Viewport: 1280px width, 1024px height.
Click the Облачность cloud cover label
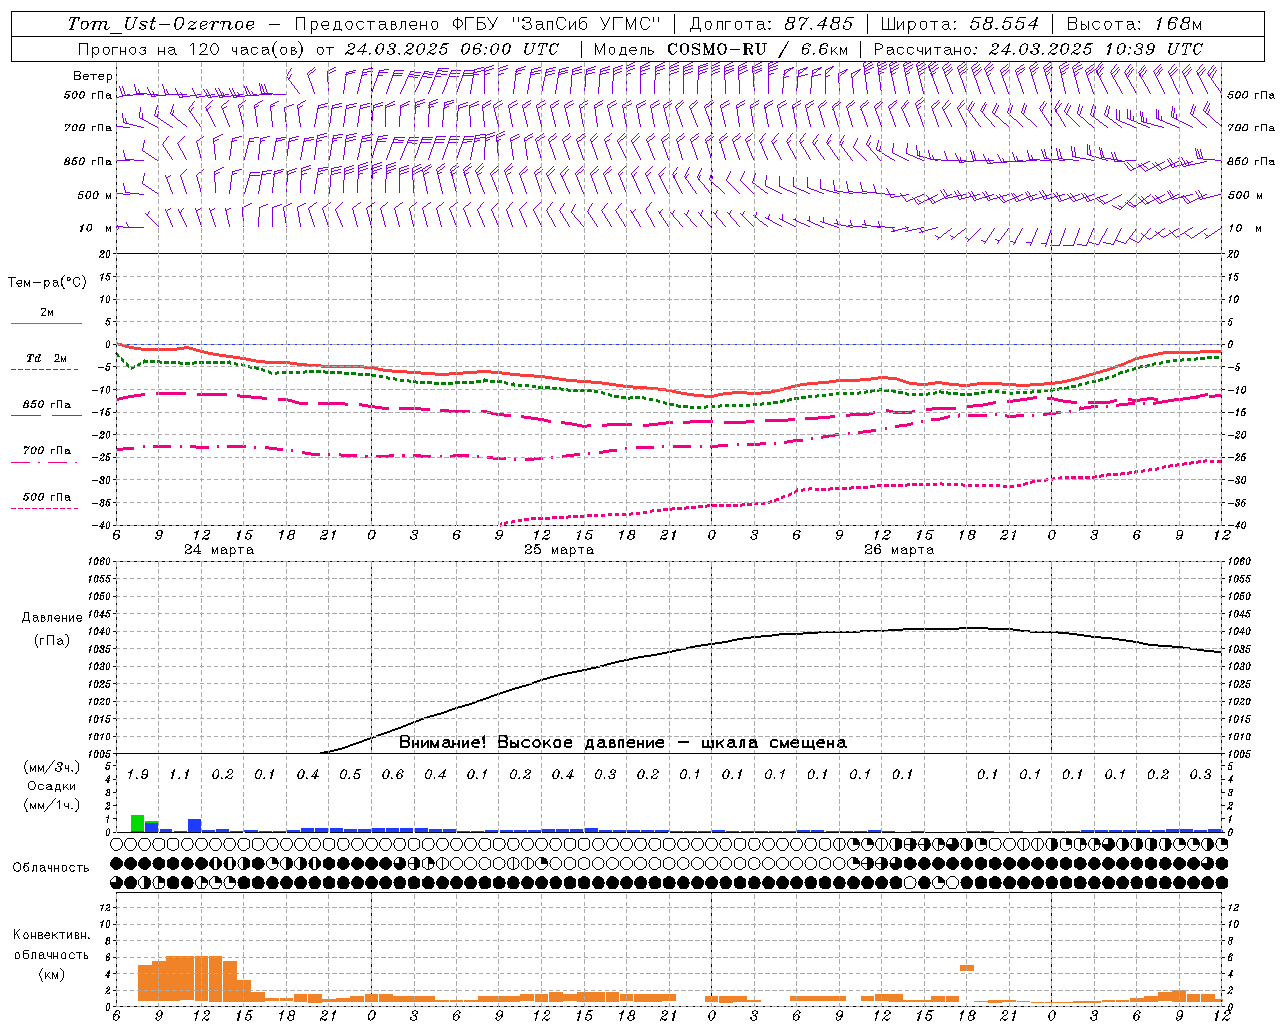51,868
